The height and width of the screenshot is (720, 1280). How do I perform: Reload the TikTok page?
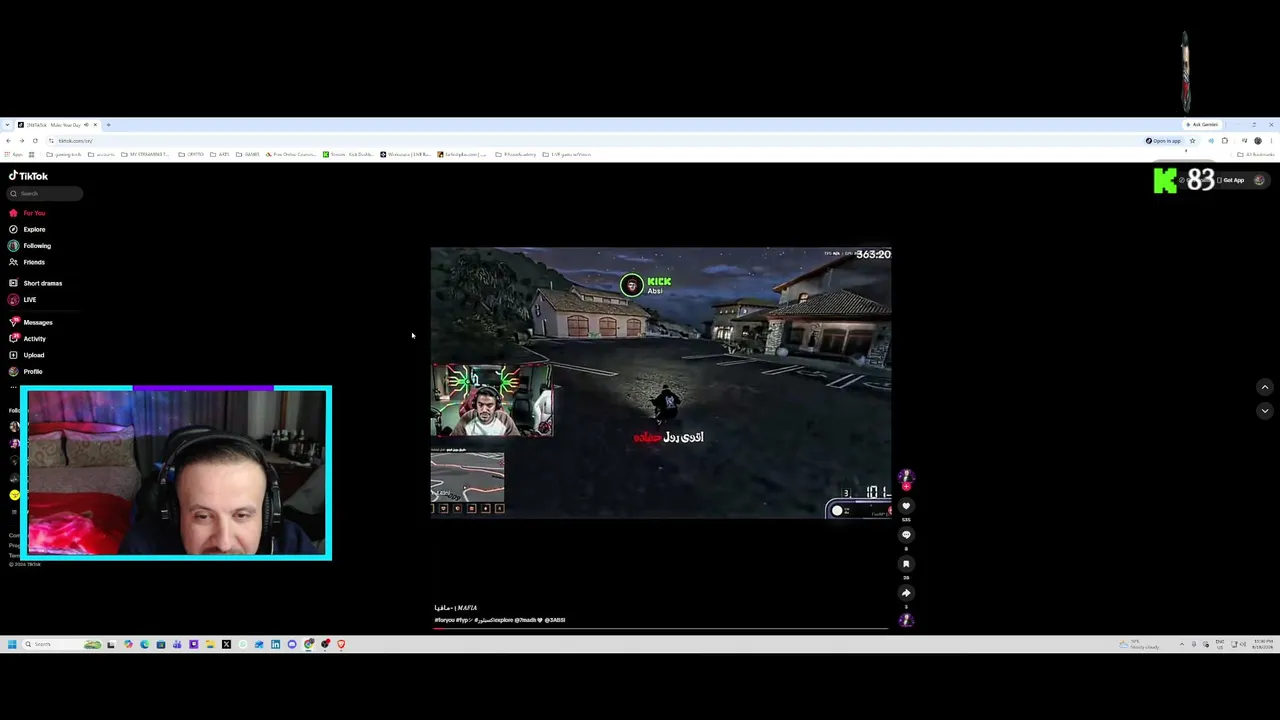point(35,141)
